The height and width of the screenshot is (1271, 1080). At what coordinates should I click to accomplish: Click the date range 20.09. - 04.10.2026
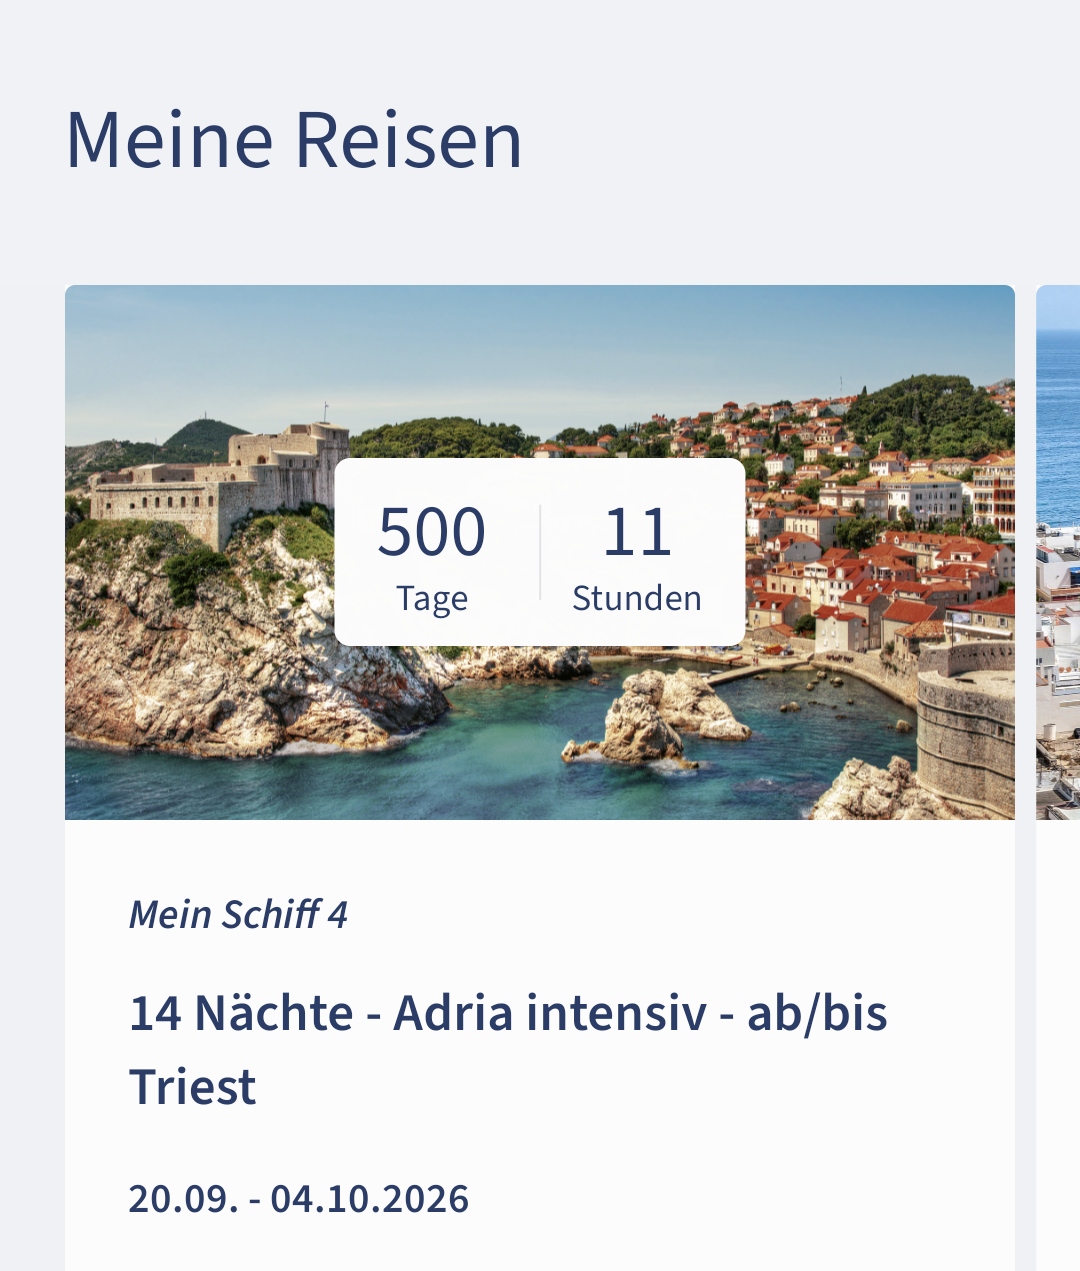point(298,1198)
